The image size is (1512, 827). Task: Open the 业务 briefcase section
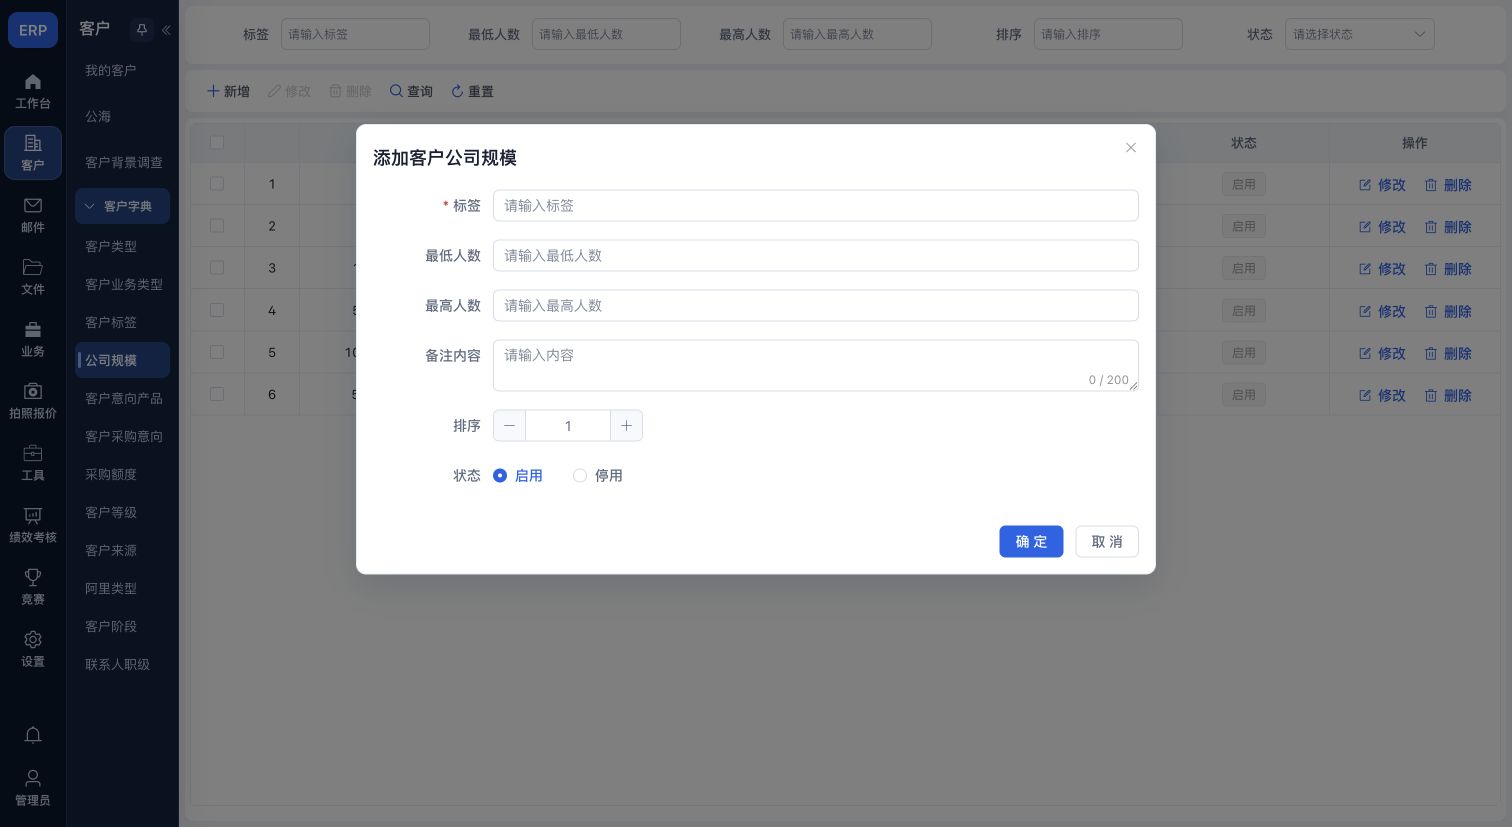click(x=33, y=339)
